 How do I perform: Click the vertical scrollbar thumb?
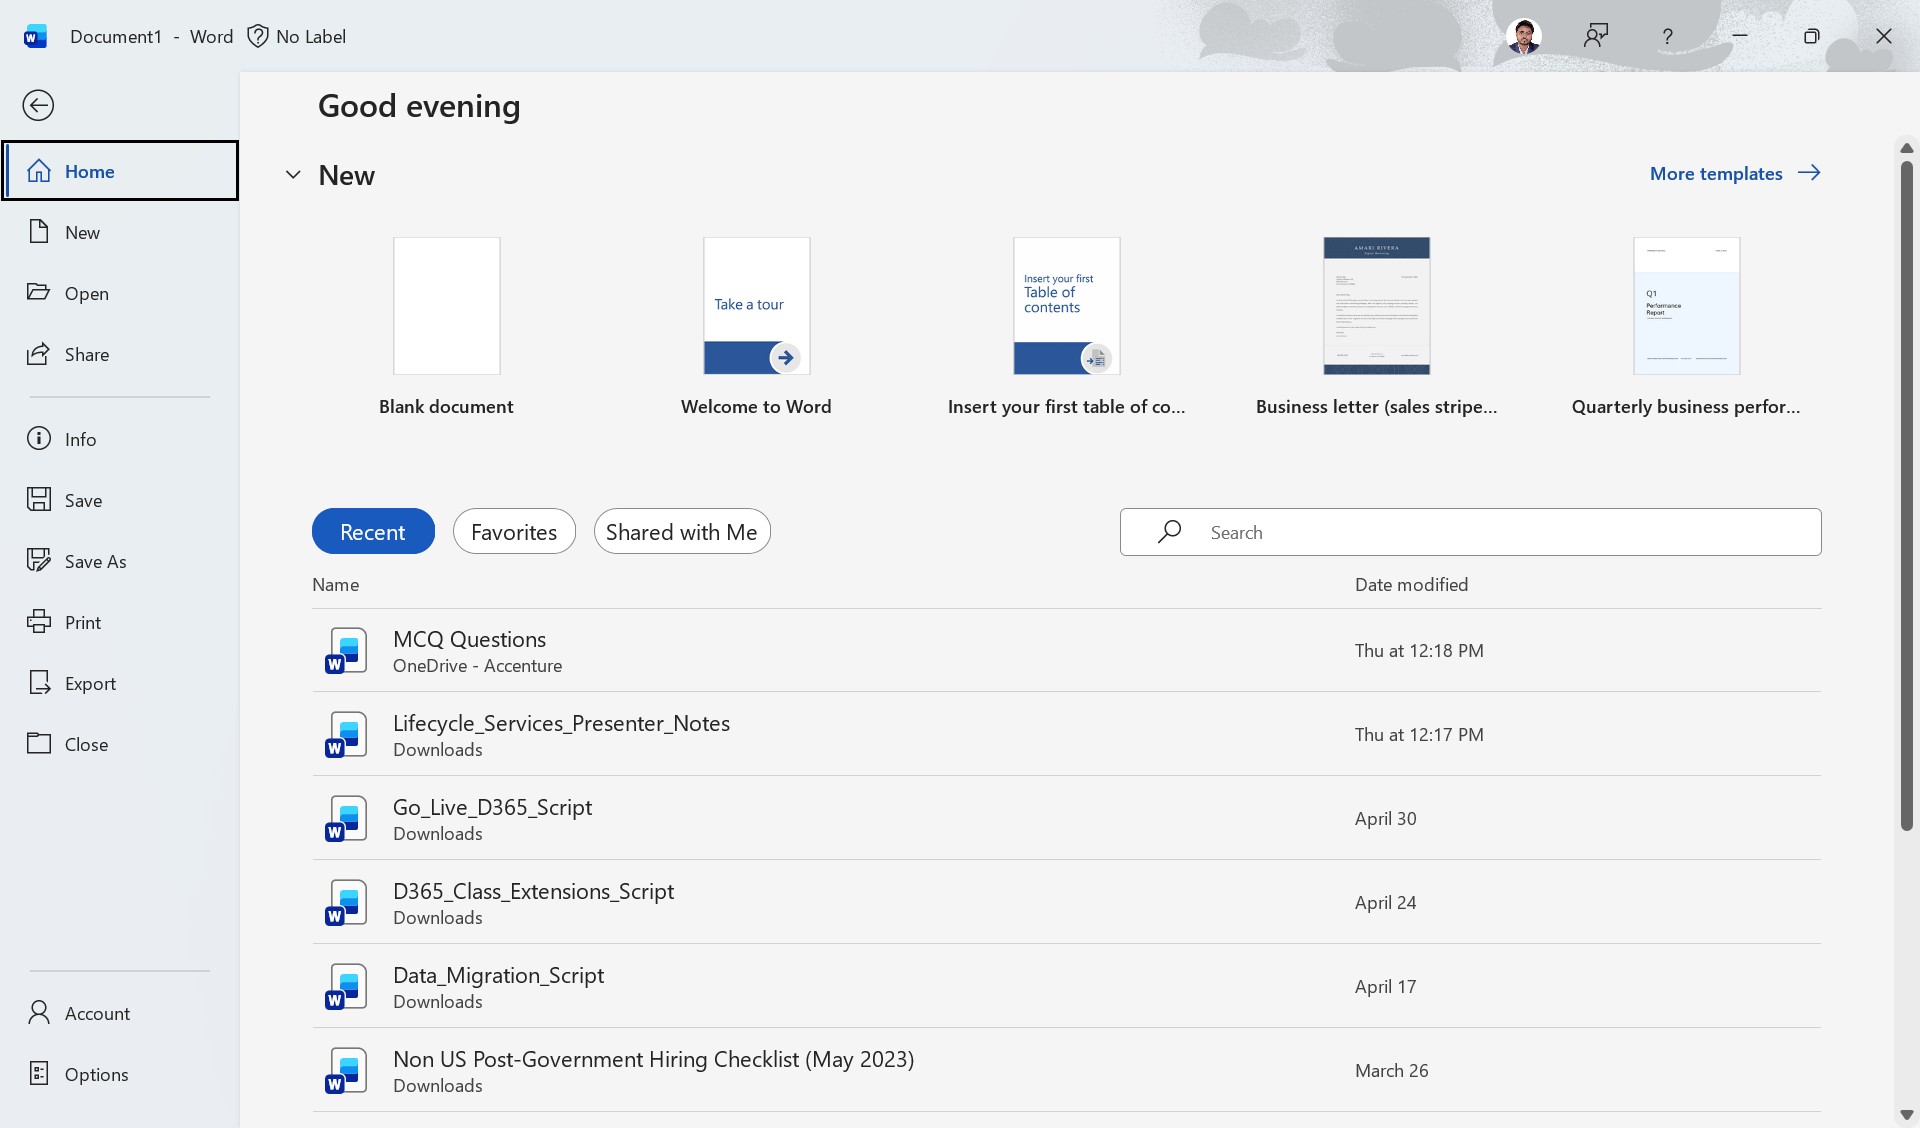coord(1906,495)
